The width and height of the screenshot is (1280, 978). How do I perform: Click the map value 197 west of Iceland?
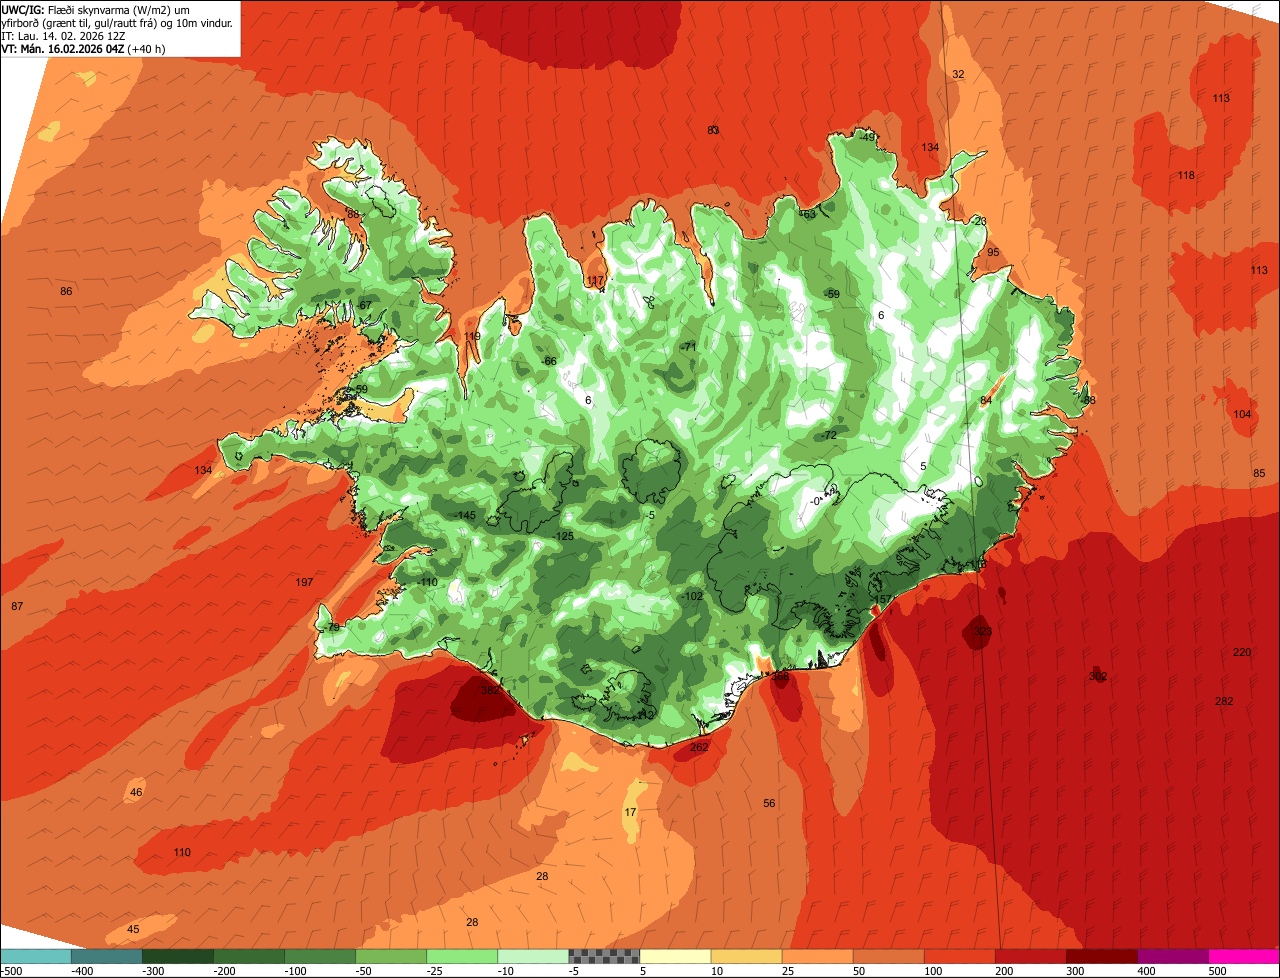(x=305, y=582)
